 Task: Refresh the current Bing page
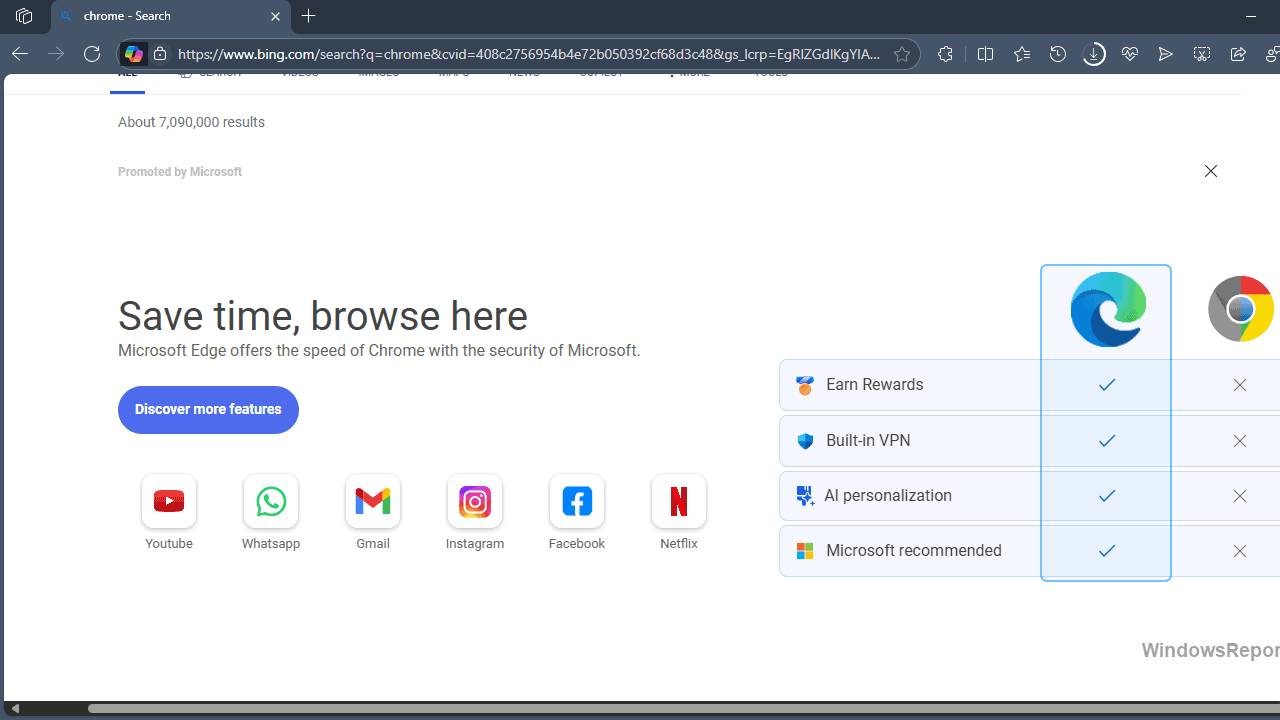click(x=92, y=54)
